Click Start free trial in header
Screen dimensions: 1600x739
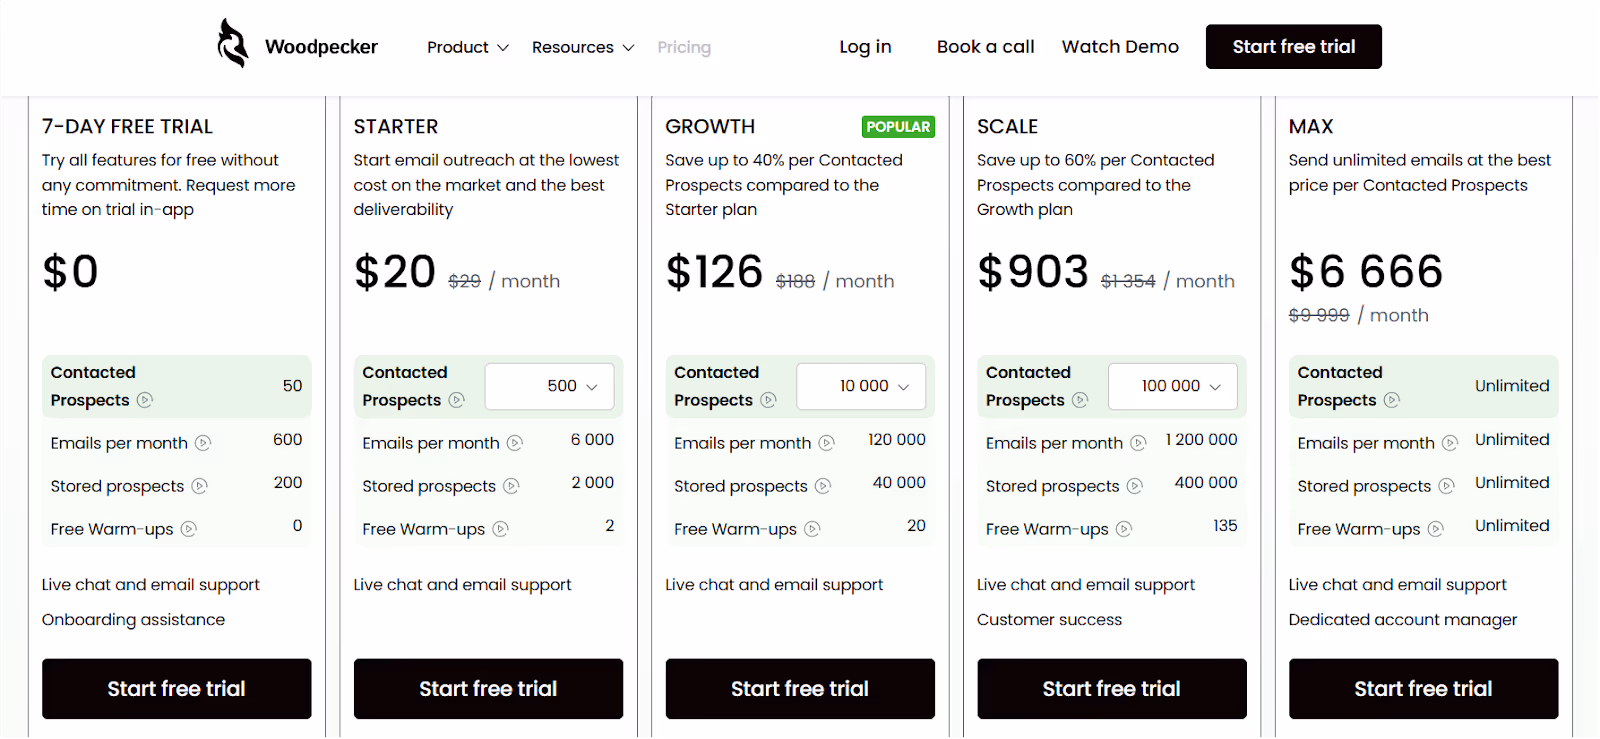click(x=1293, y=47)
